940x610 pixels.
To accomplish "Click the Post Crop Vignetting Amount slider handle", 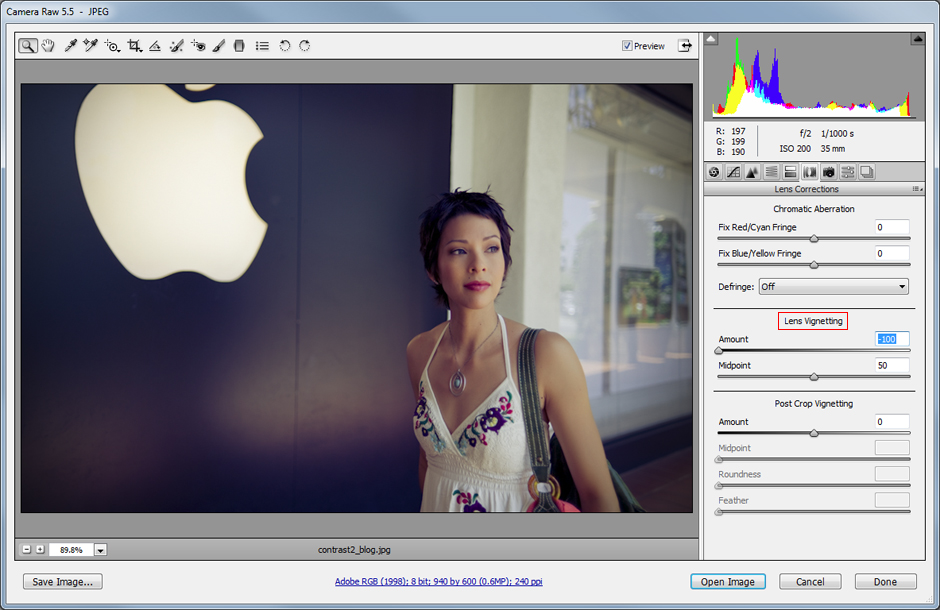I will [x=814, y=434].
